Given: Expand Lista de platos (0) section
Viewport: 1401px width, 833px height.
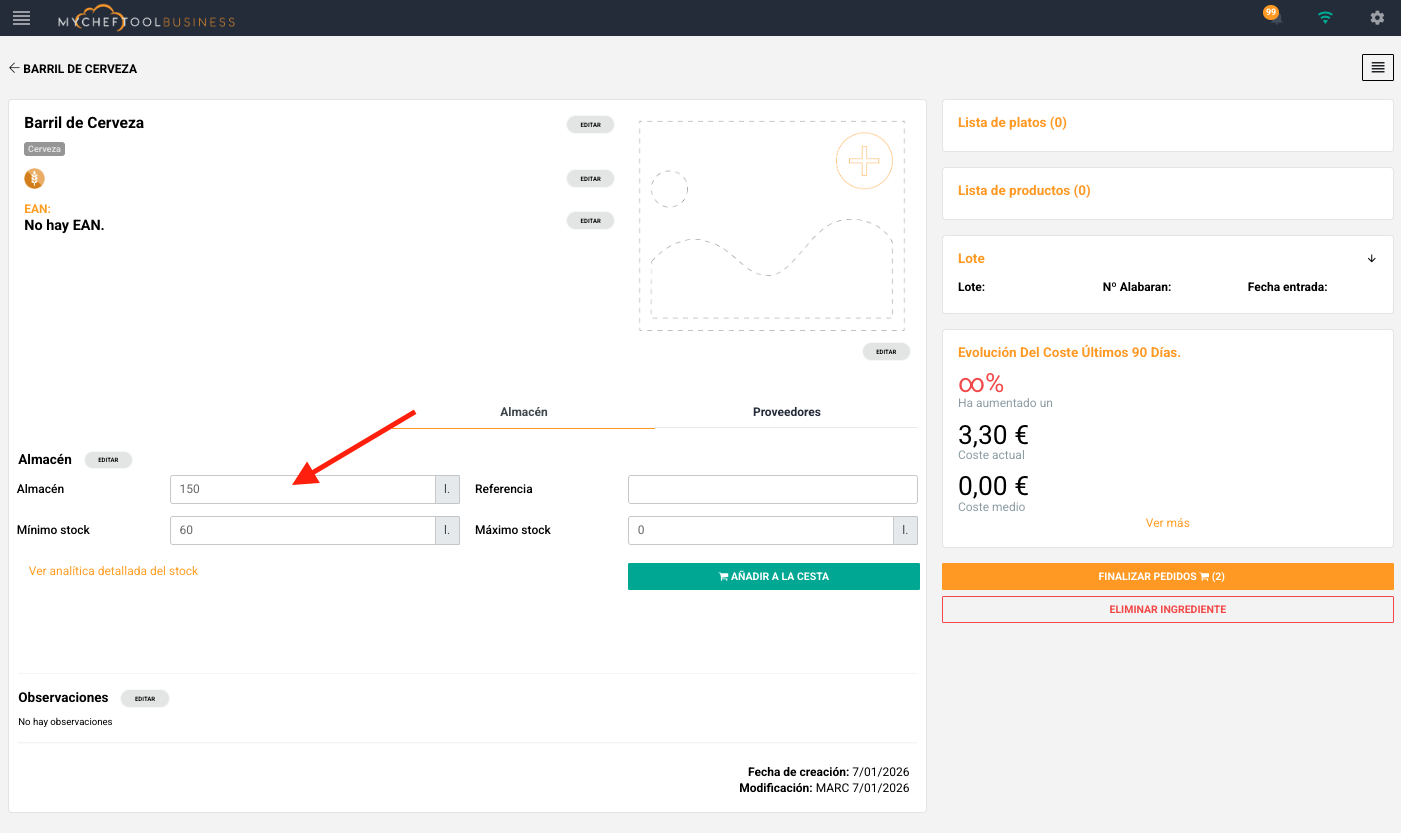Looking at the screenshot, I should 1012,123.
